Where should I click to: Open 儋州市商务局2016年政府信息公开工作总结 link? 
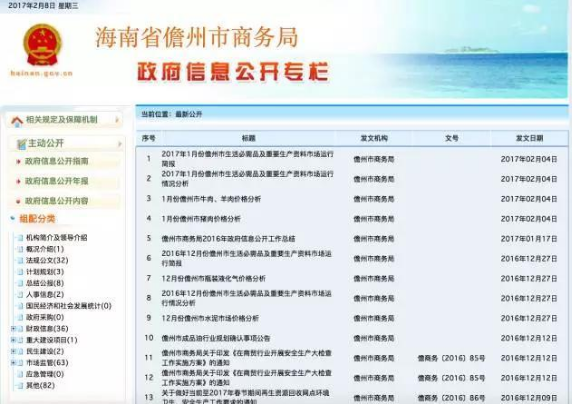pyautogui.click(x=228, y=239)
